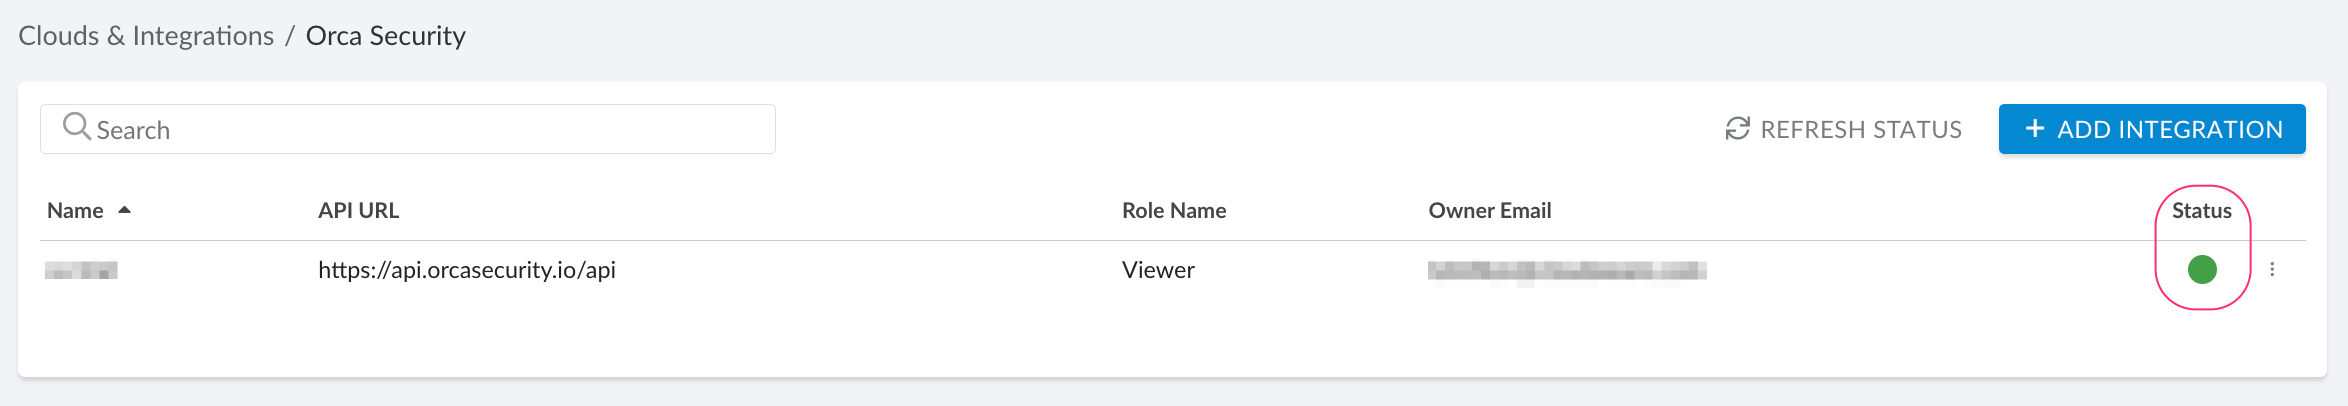This screenshot has width=2348, height=406.
Task: Click the Owner Email column header
Action: [1489, 211]
